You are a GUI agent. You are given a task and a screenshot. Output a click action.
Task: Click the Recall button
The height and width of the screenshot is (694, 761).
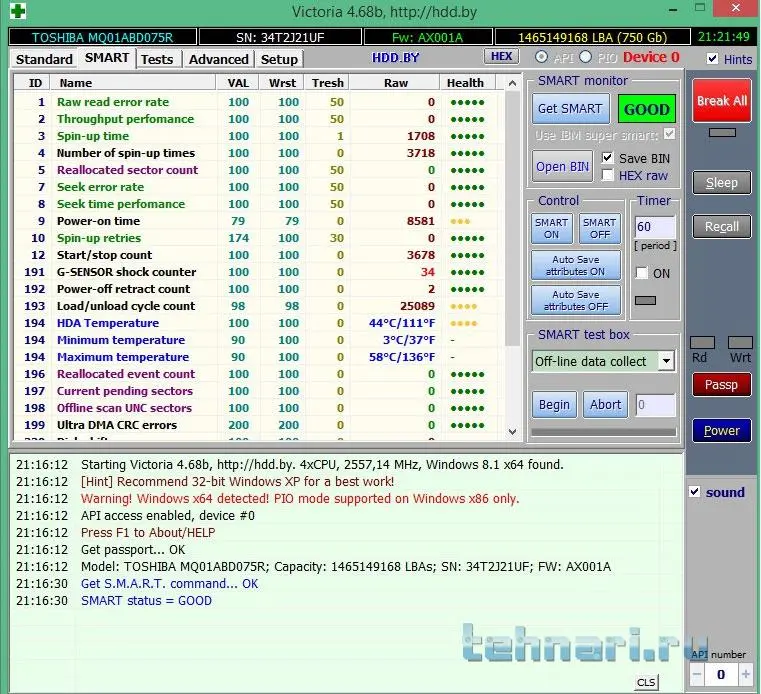[722, 227]
